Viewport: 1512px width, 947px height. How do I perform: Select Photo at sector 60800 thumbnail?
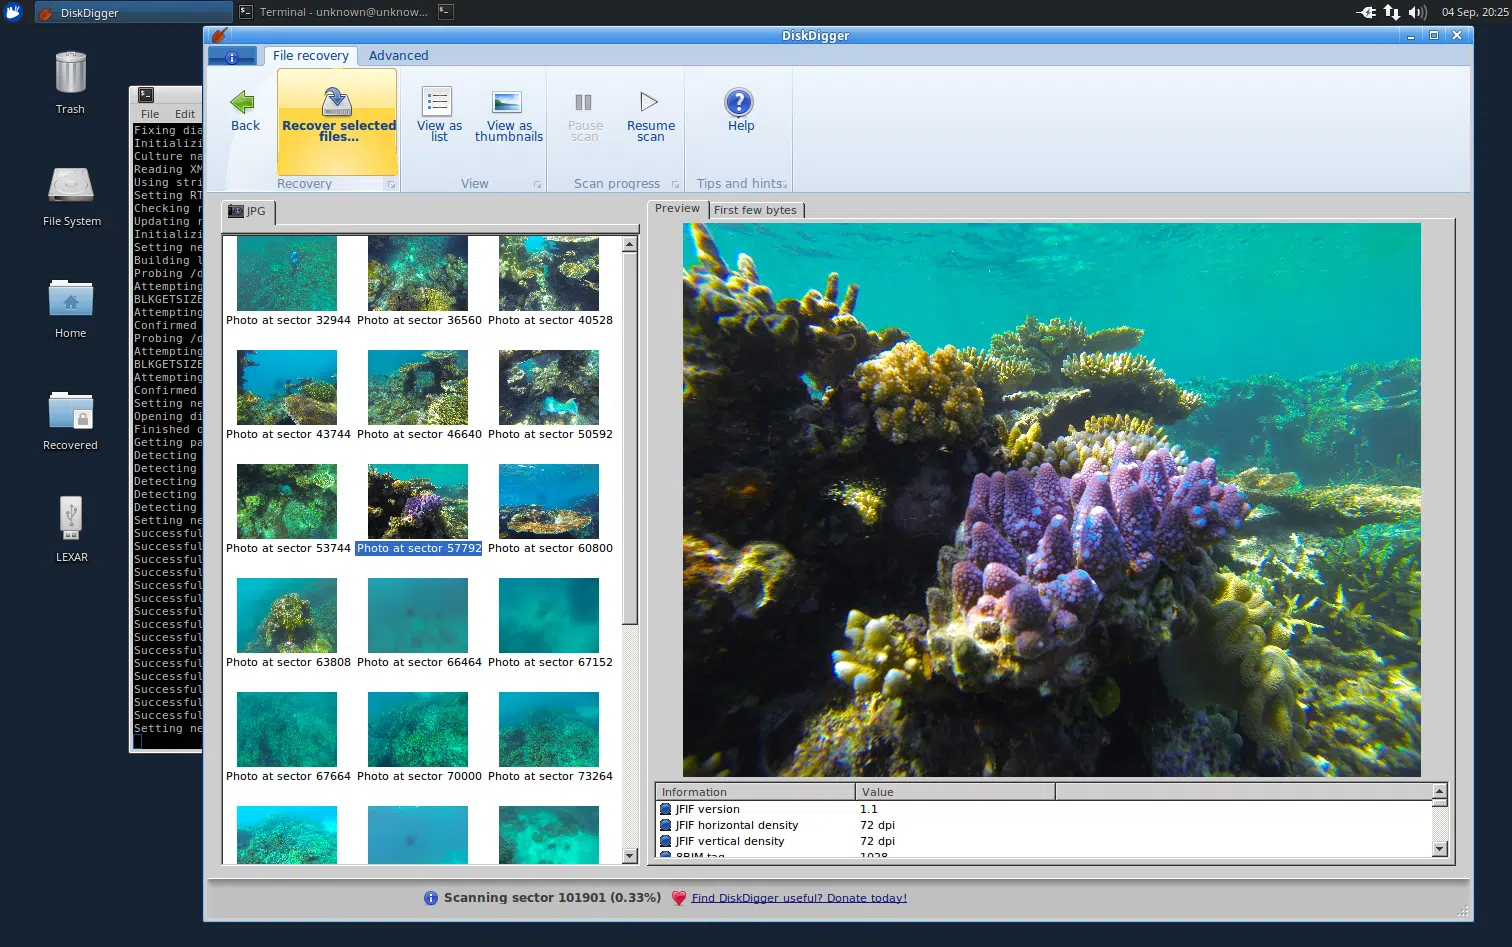(x=549, y=502)
